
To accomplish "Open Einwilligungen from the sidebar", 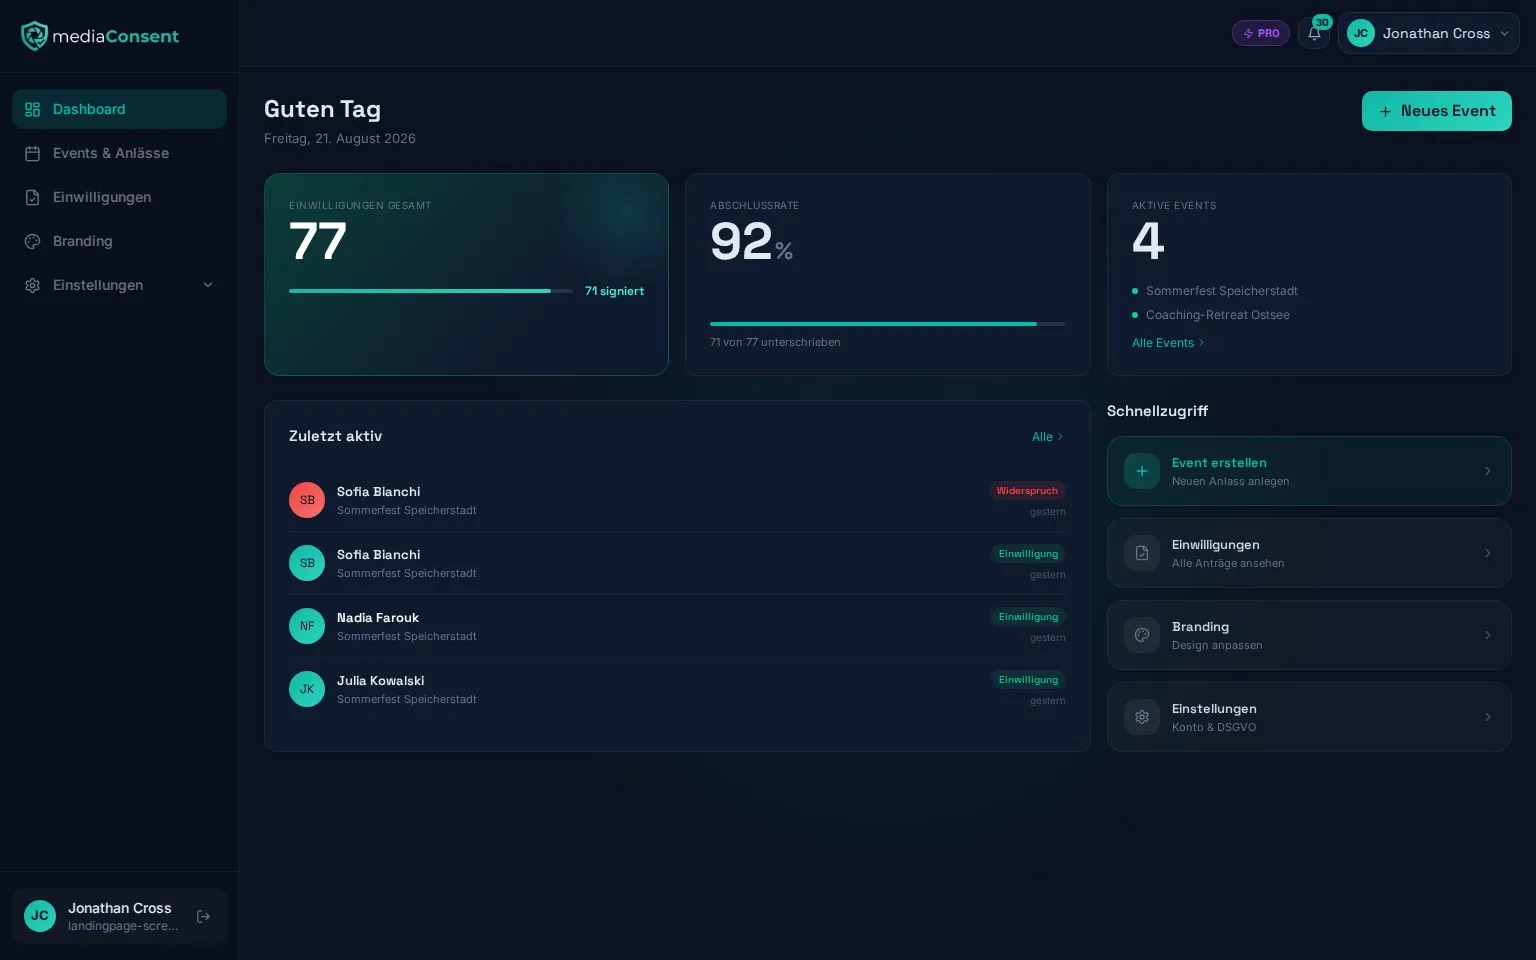I will click(x=119, y=197).
